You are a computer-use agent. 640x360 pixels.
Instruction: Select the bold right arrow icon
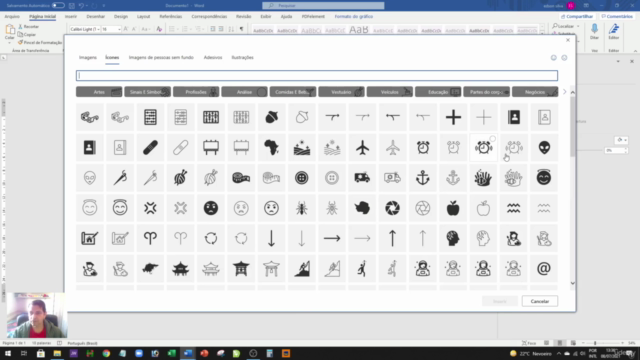coord(332,238)
